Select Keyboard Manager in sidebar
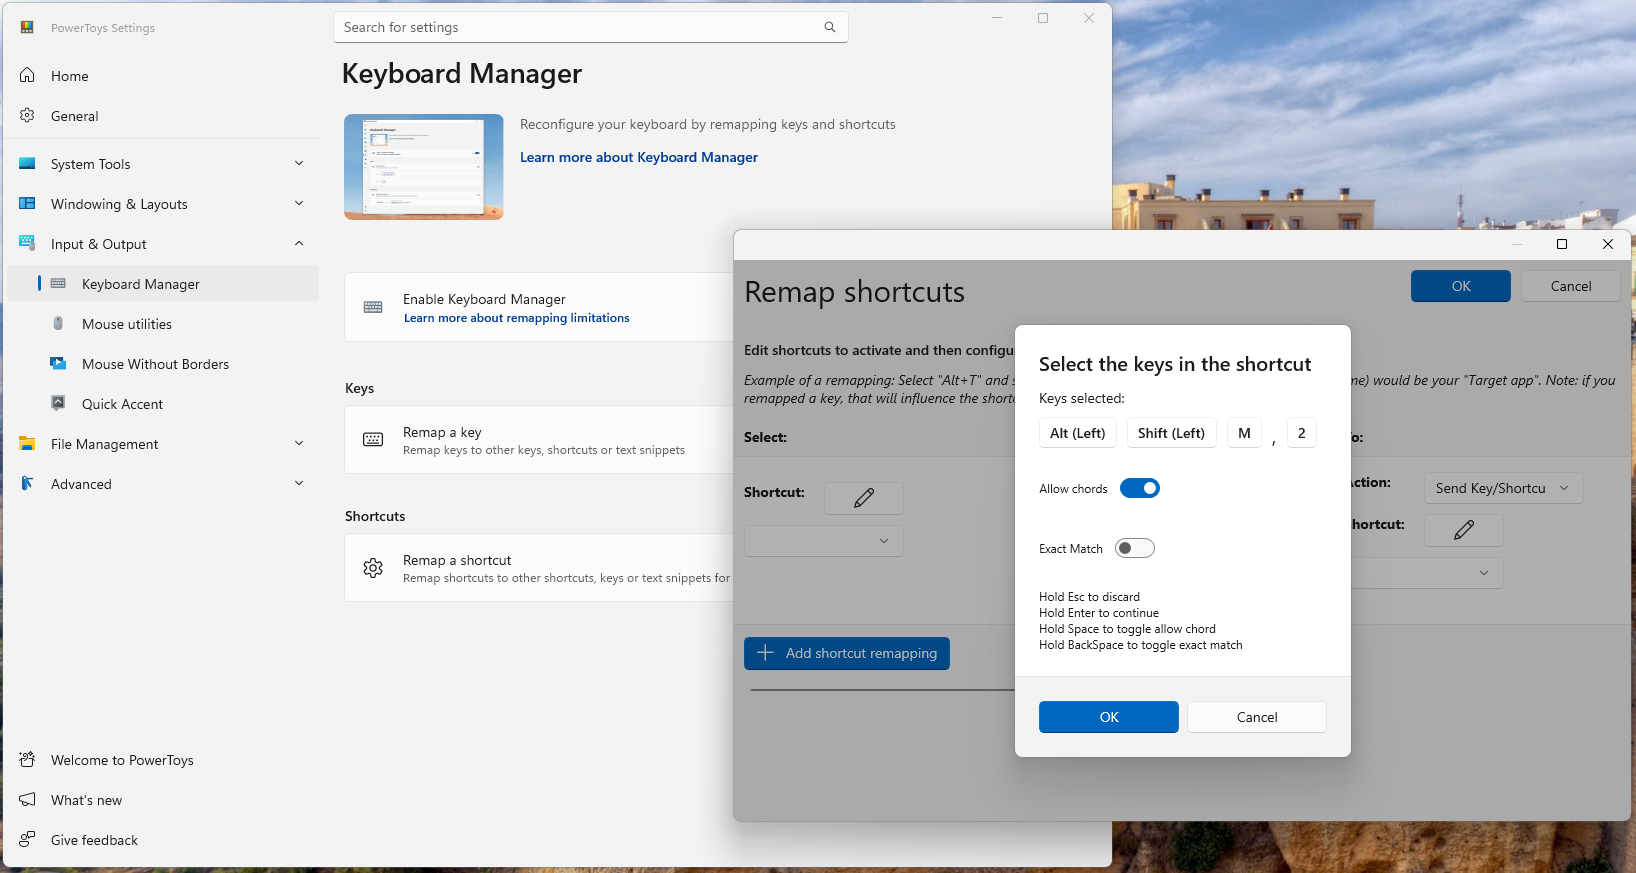This screenshot has height=873, width=1636. point(141,284)
